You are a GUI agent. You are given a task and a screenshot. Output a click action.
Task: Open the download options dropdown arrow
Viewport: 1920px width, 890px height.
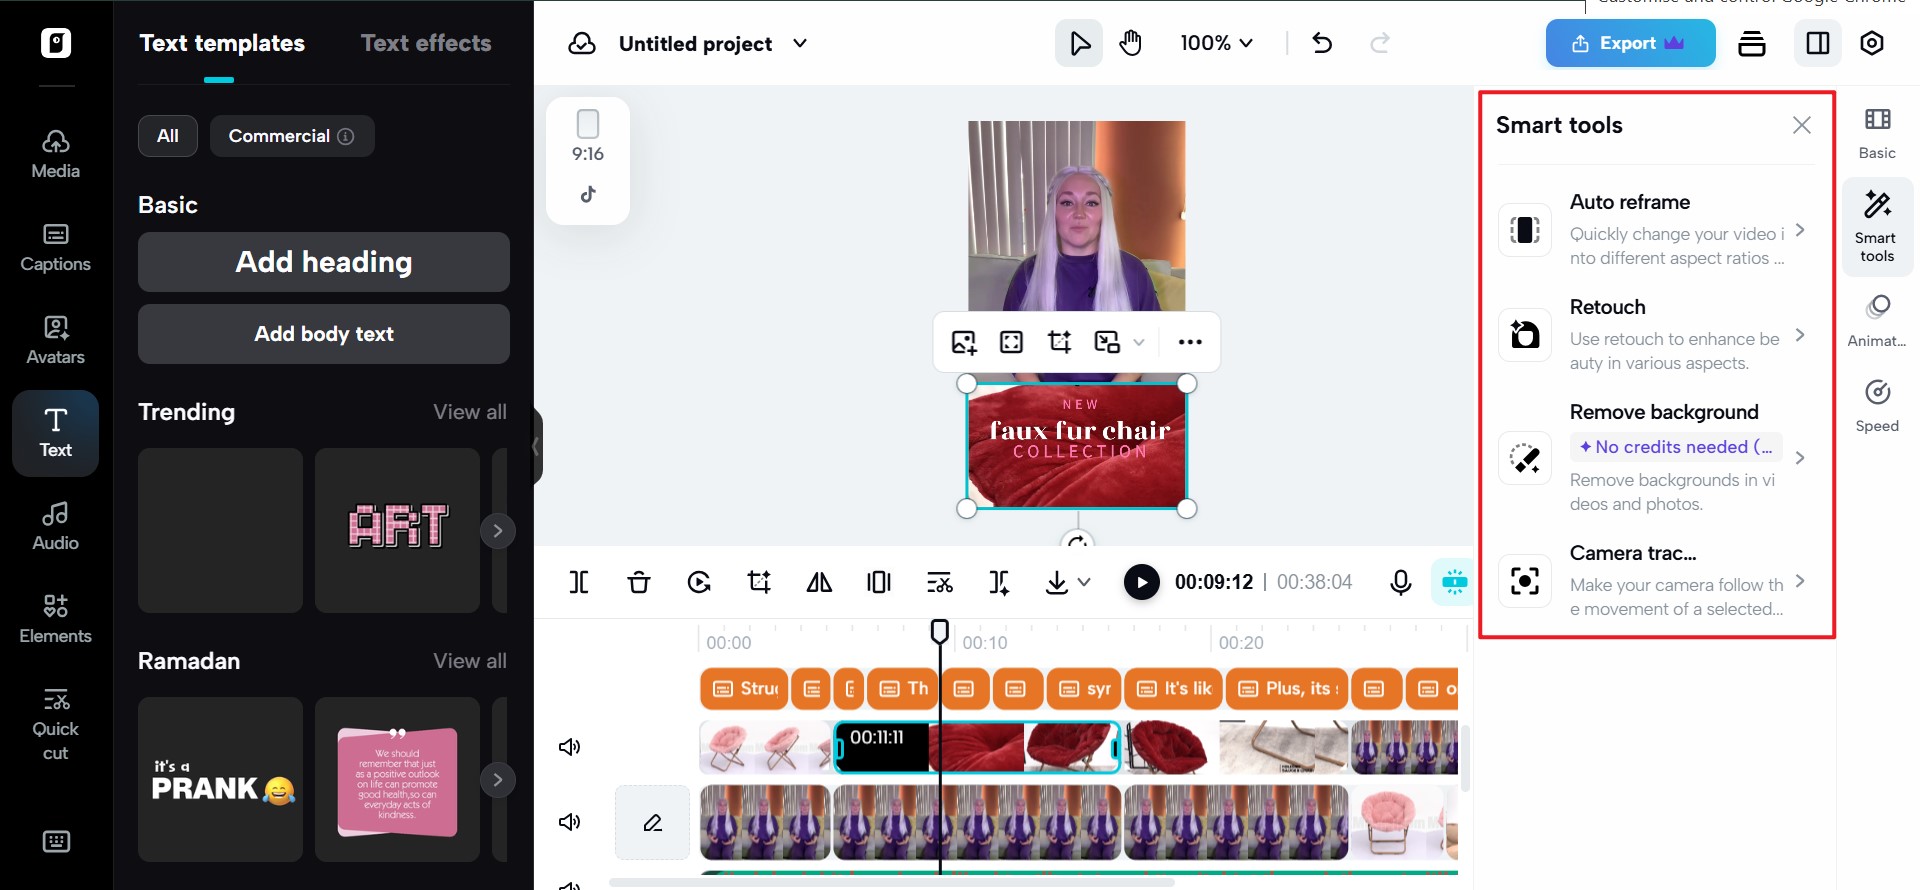1084,582
